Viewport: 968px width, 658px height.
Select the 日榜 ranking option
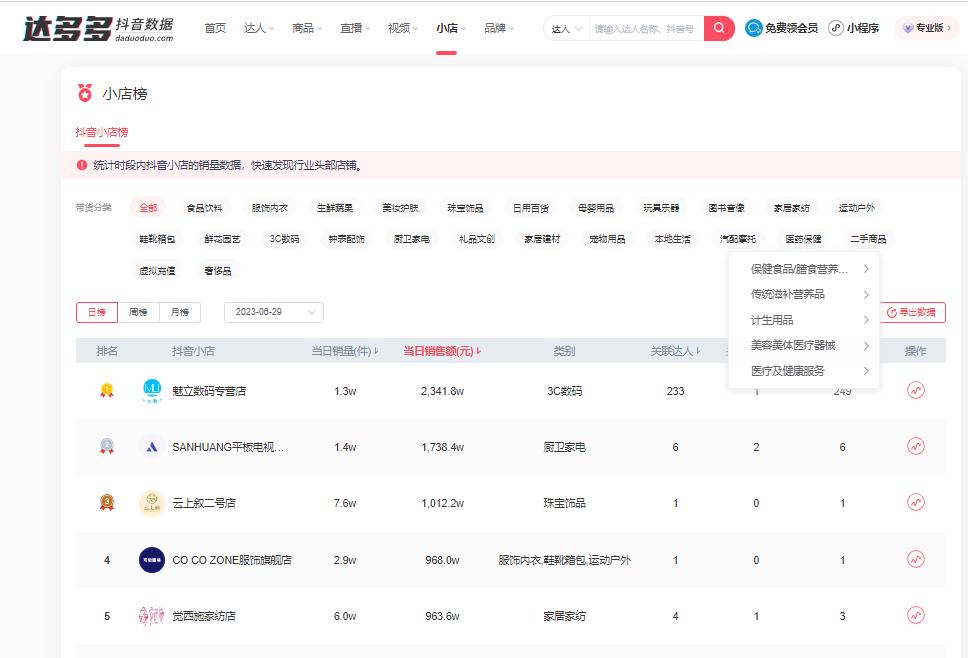(96, 312)
